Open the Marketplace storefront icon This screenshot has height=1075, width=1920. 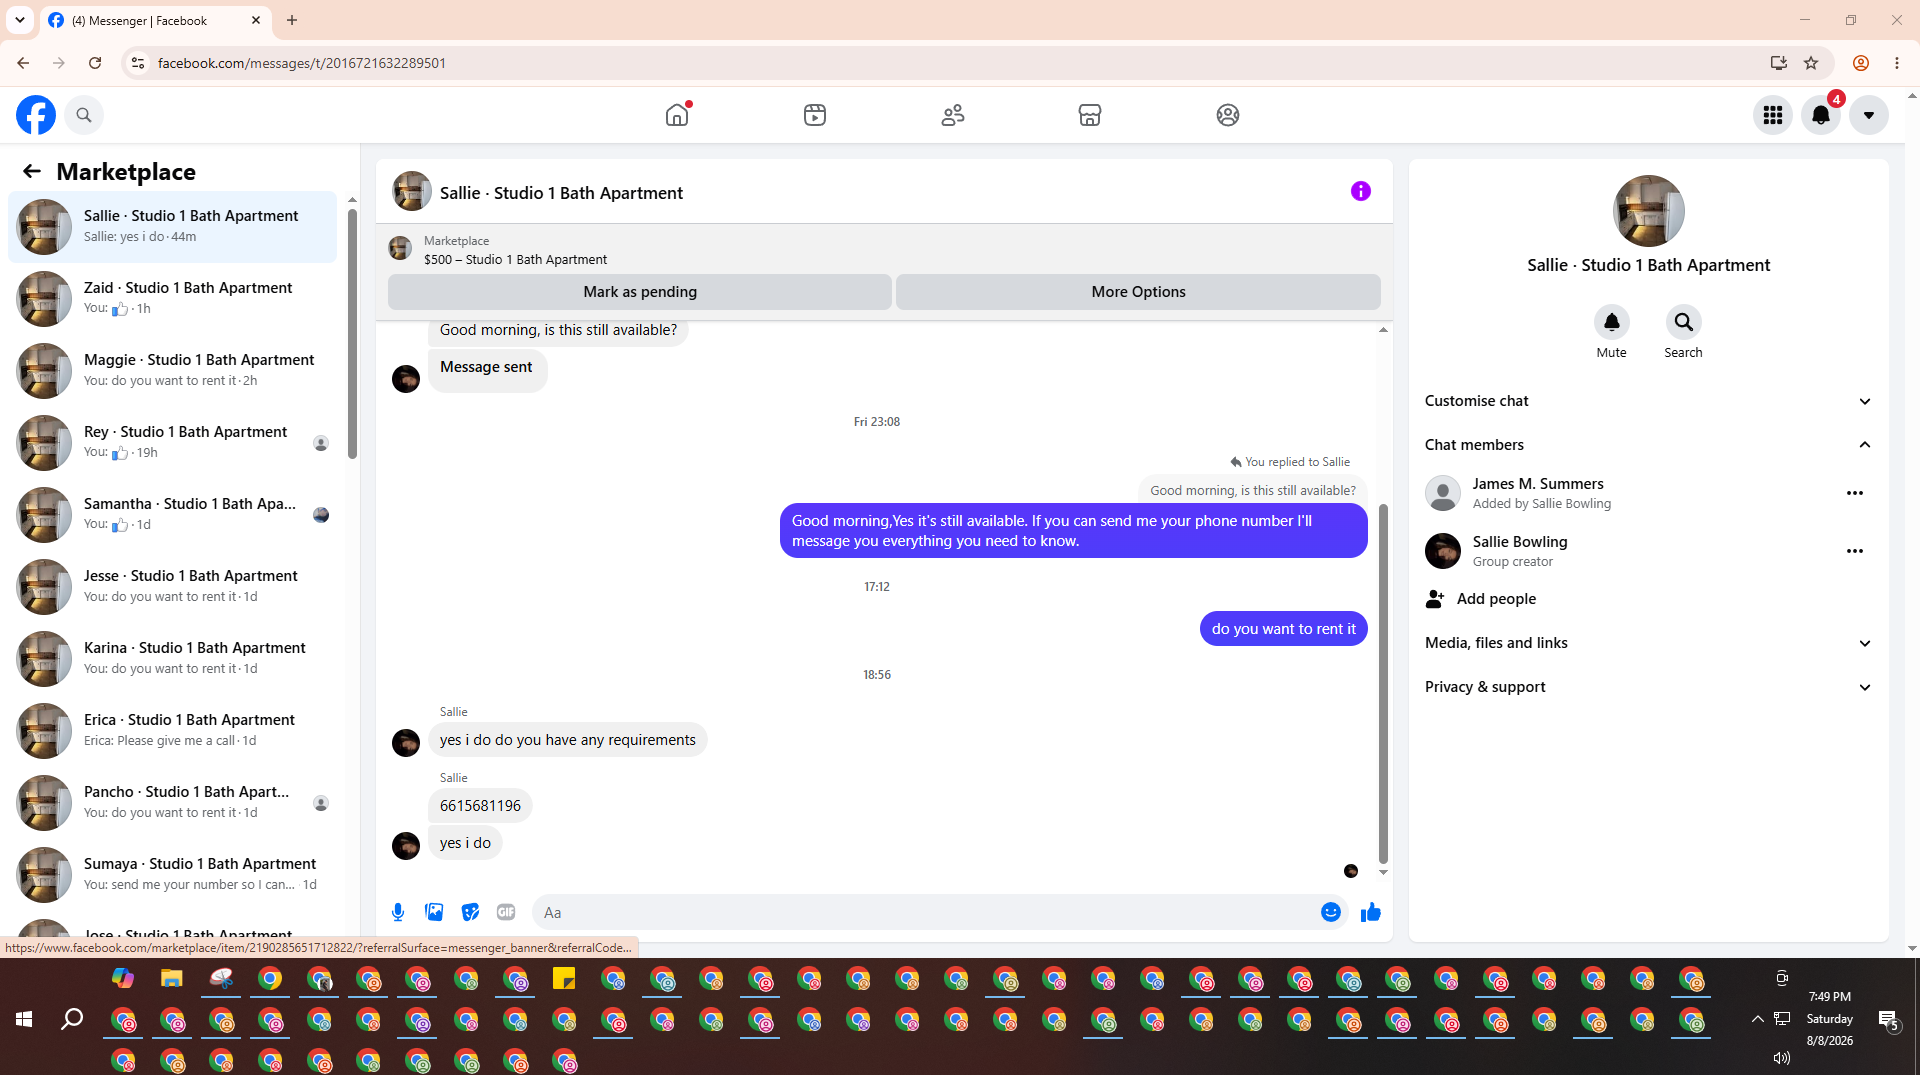point(1090,115)
